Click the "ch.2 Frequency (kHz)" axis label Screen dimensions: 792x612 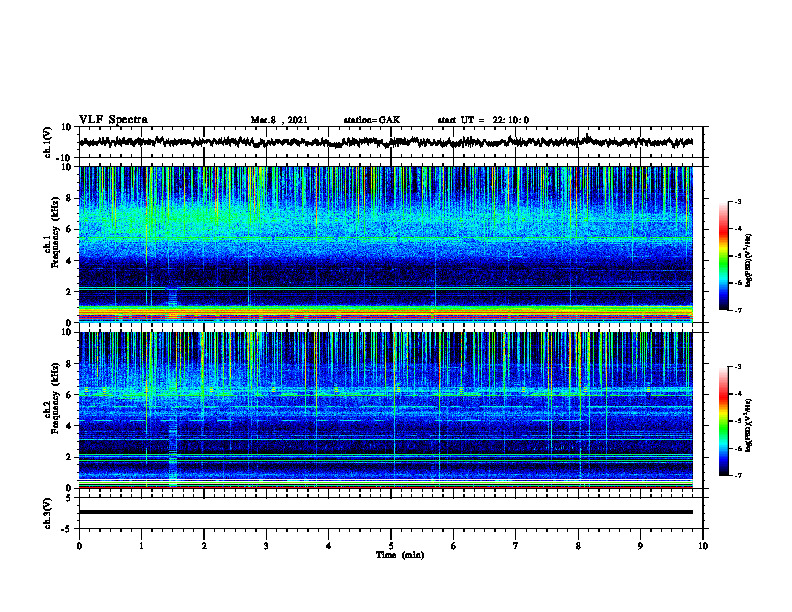(x=51, y=398)
